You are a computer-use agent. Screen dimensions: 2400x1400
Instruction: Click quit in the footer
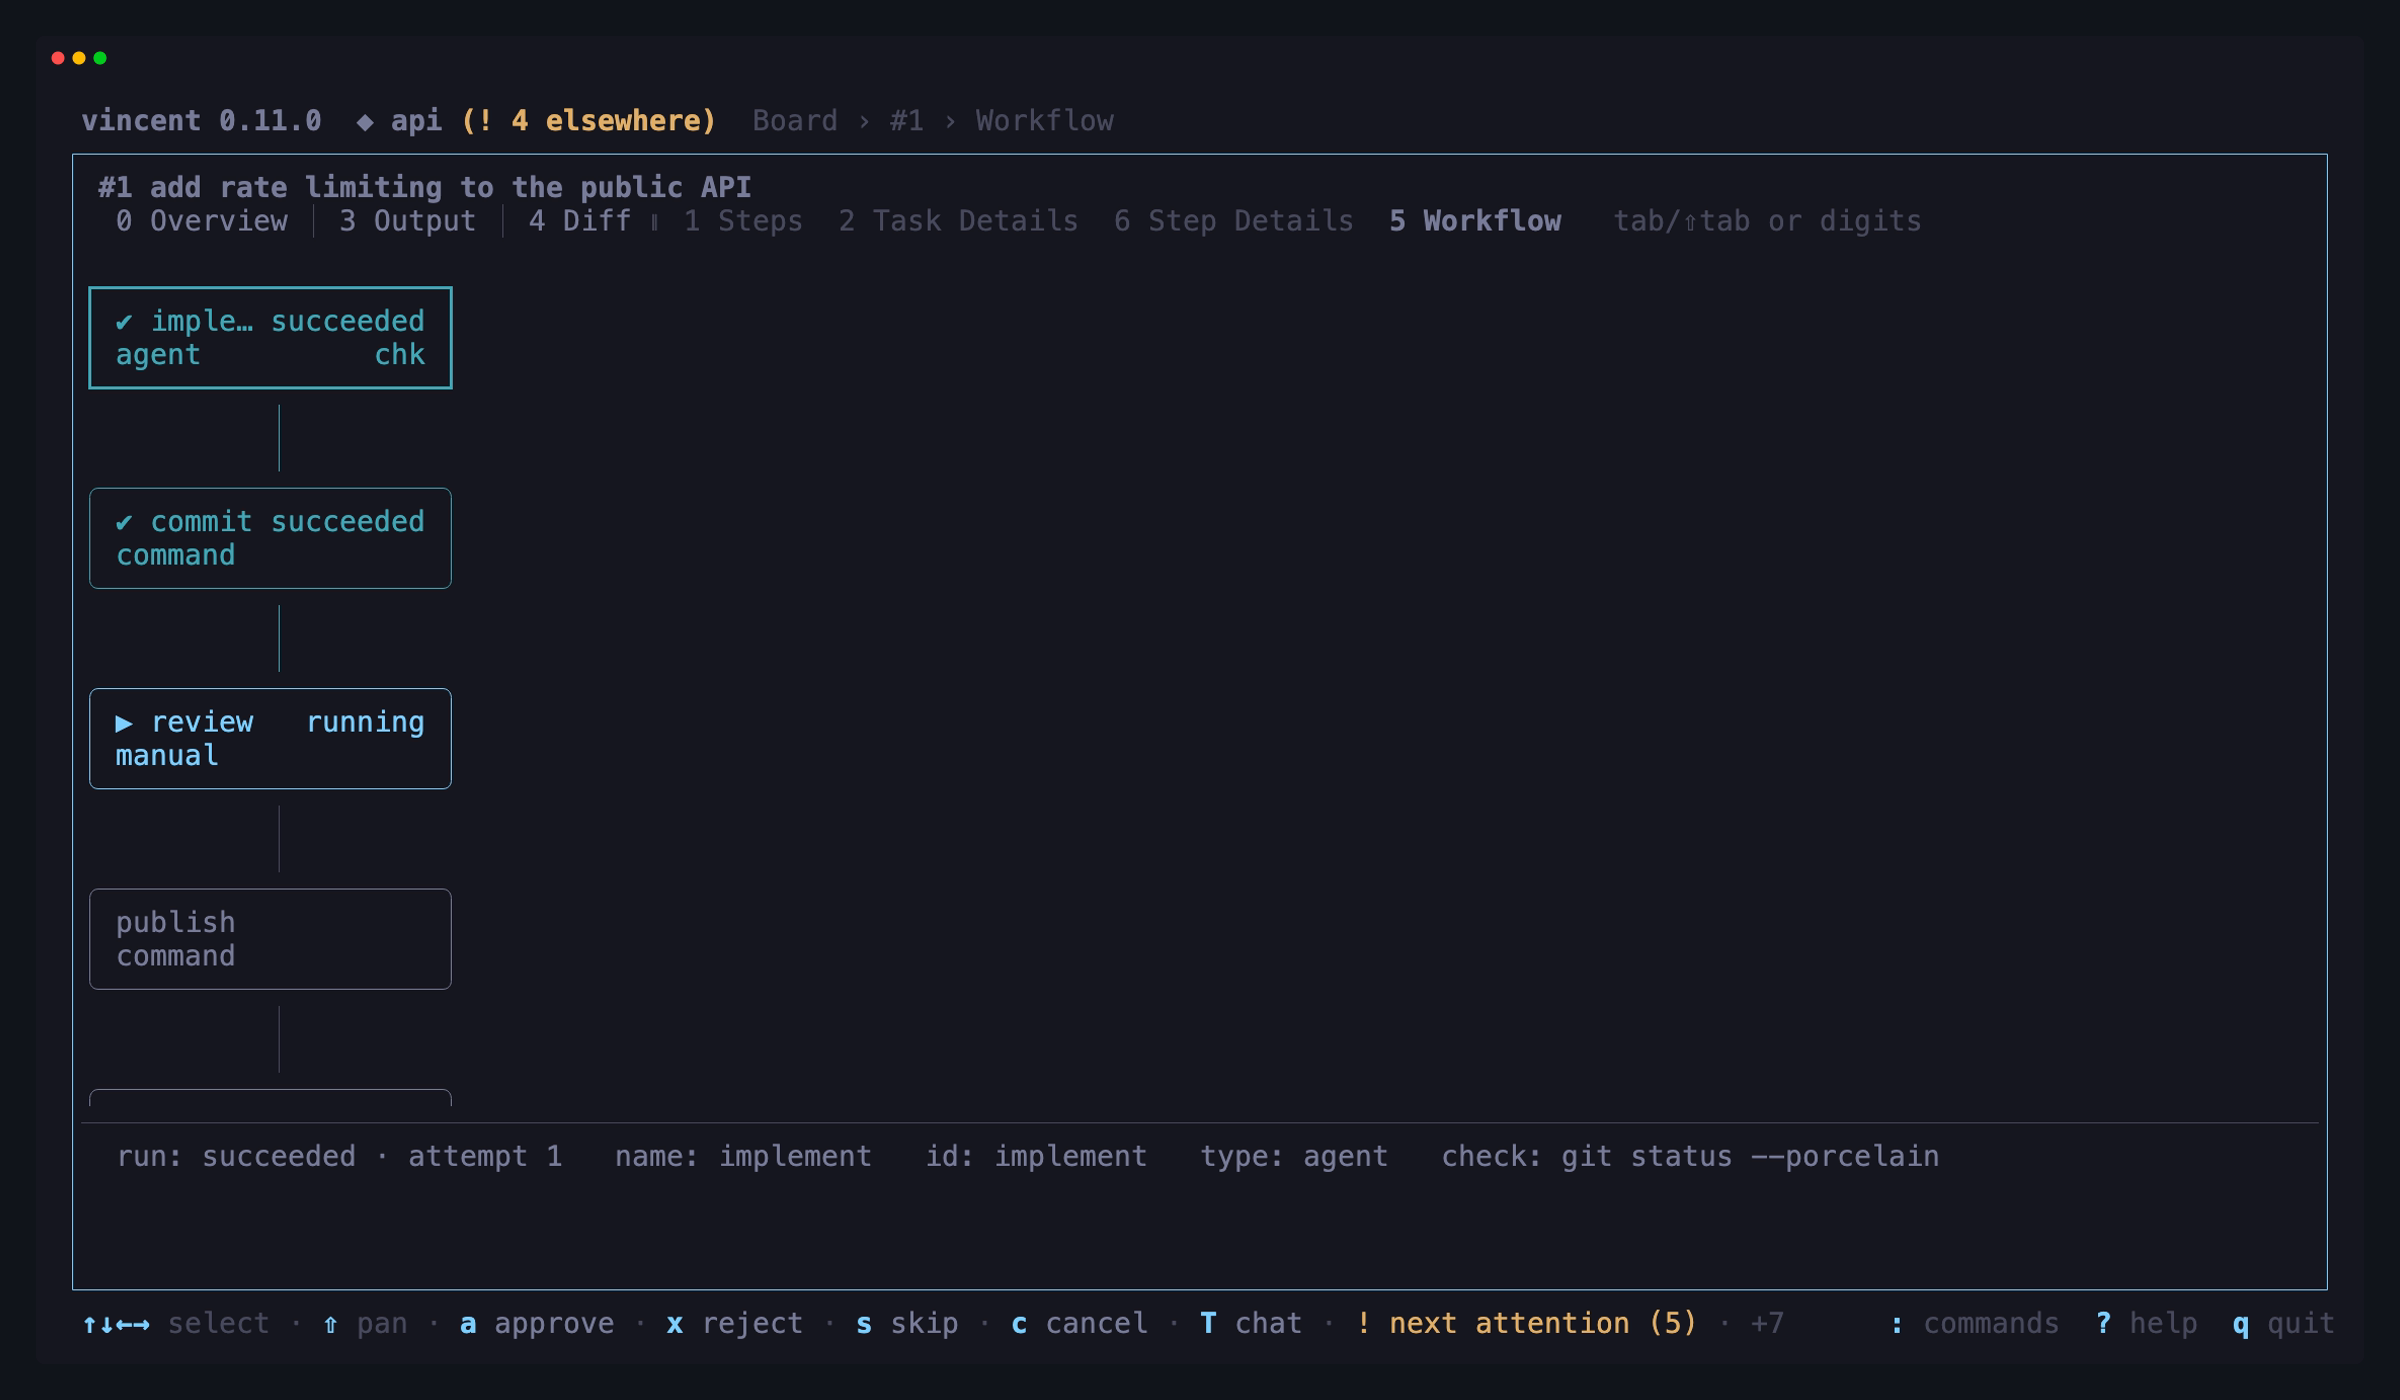pyautogui.click(x=2283, y=1323)
